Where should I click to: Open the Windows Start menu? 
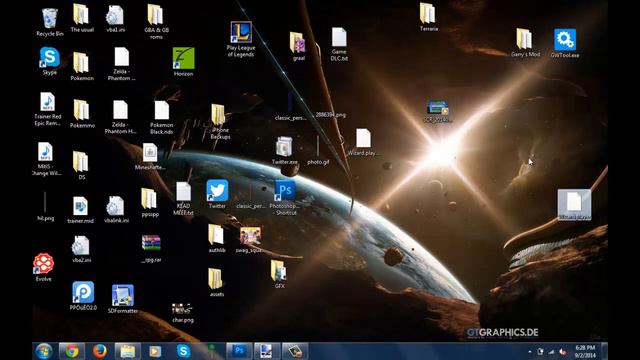(44, 351)
